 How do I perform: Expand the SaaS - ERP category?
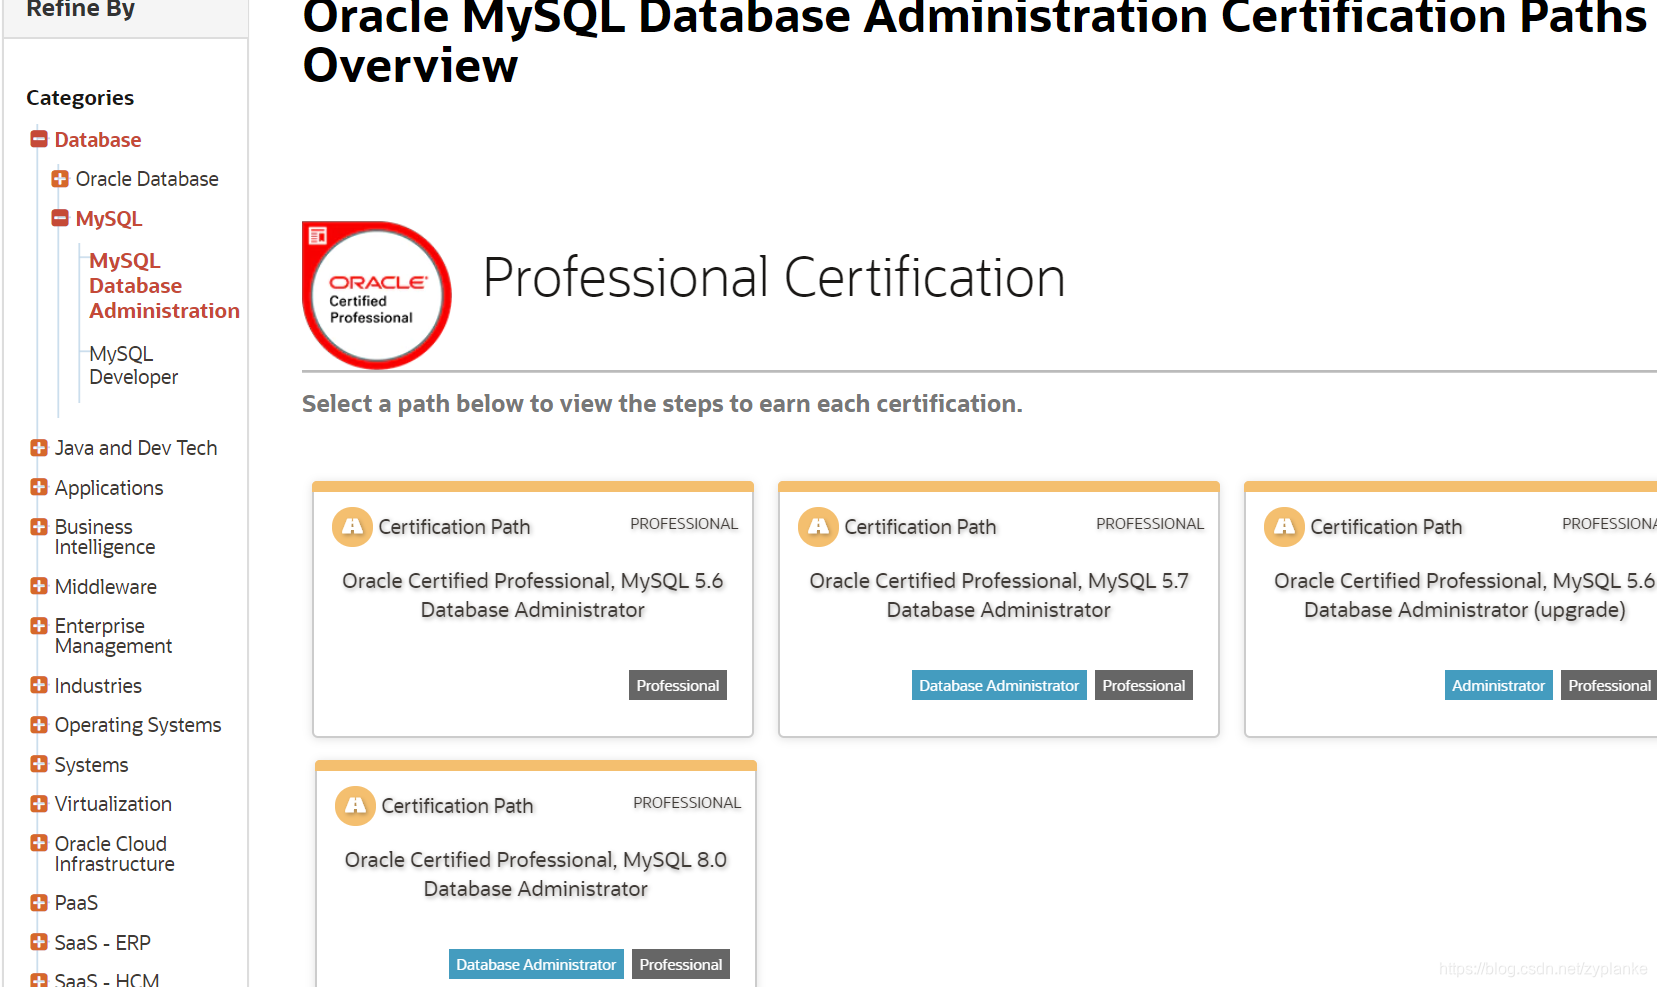pyautogui.click(x=39, y=942)
